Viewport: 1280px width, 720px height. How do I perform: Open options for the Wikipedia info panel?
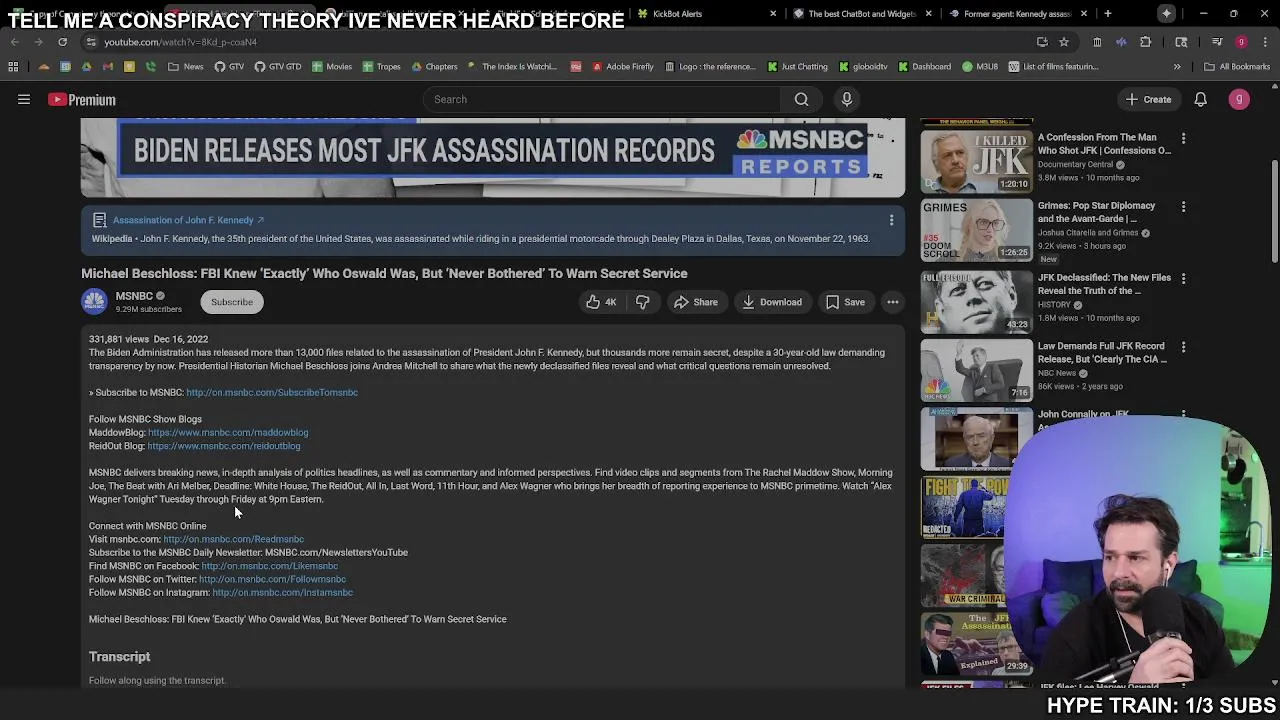(891, 220)
